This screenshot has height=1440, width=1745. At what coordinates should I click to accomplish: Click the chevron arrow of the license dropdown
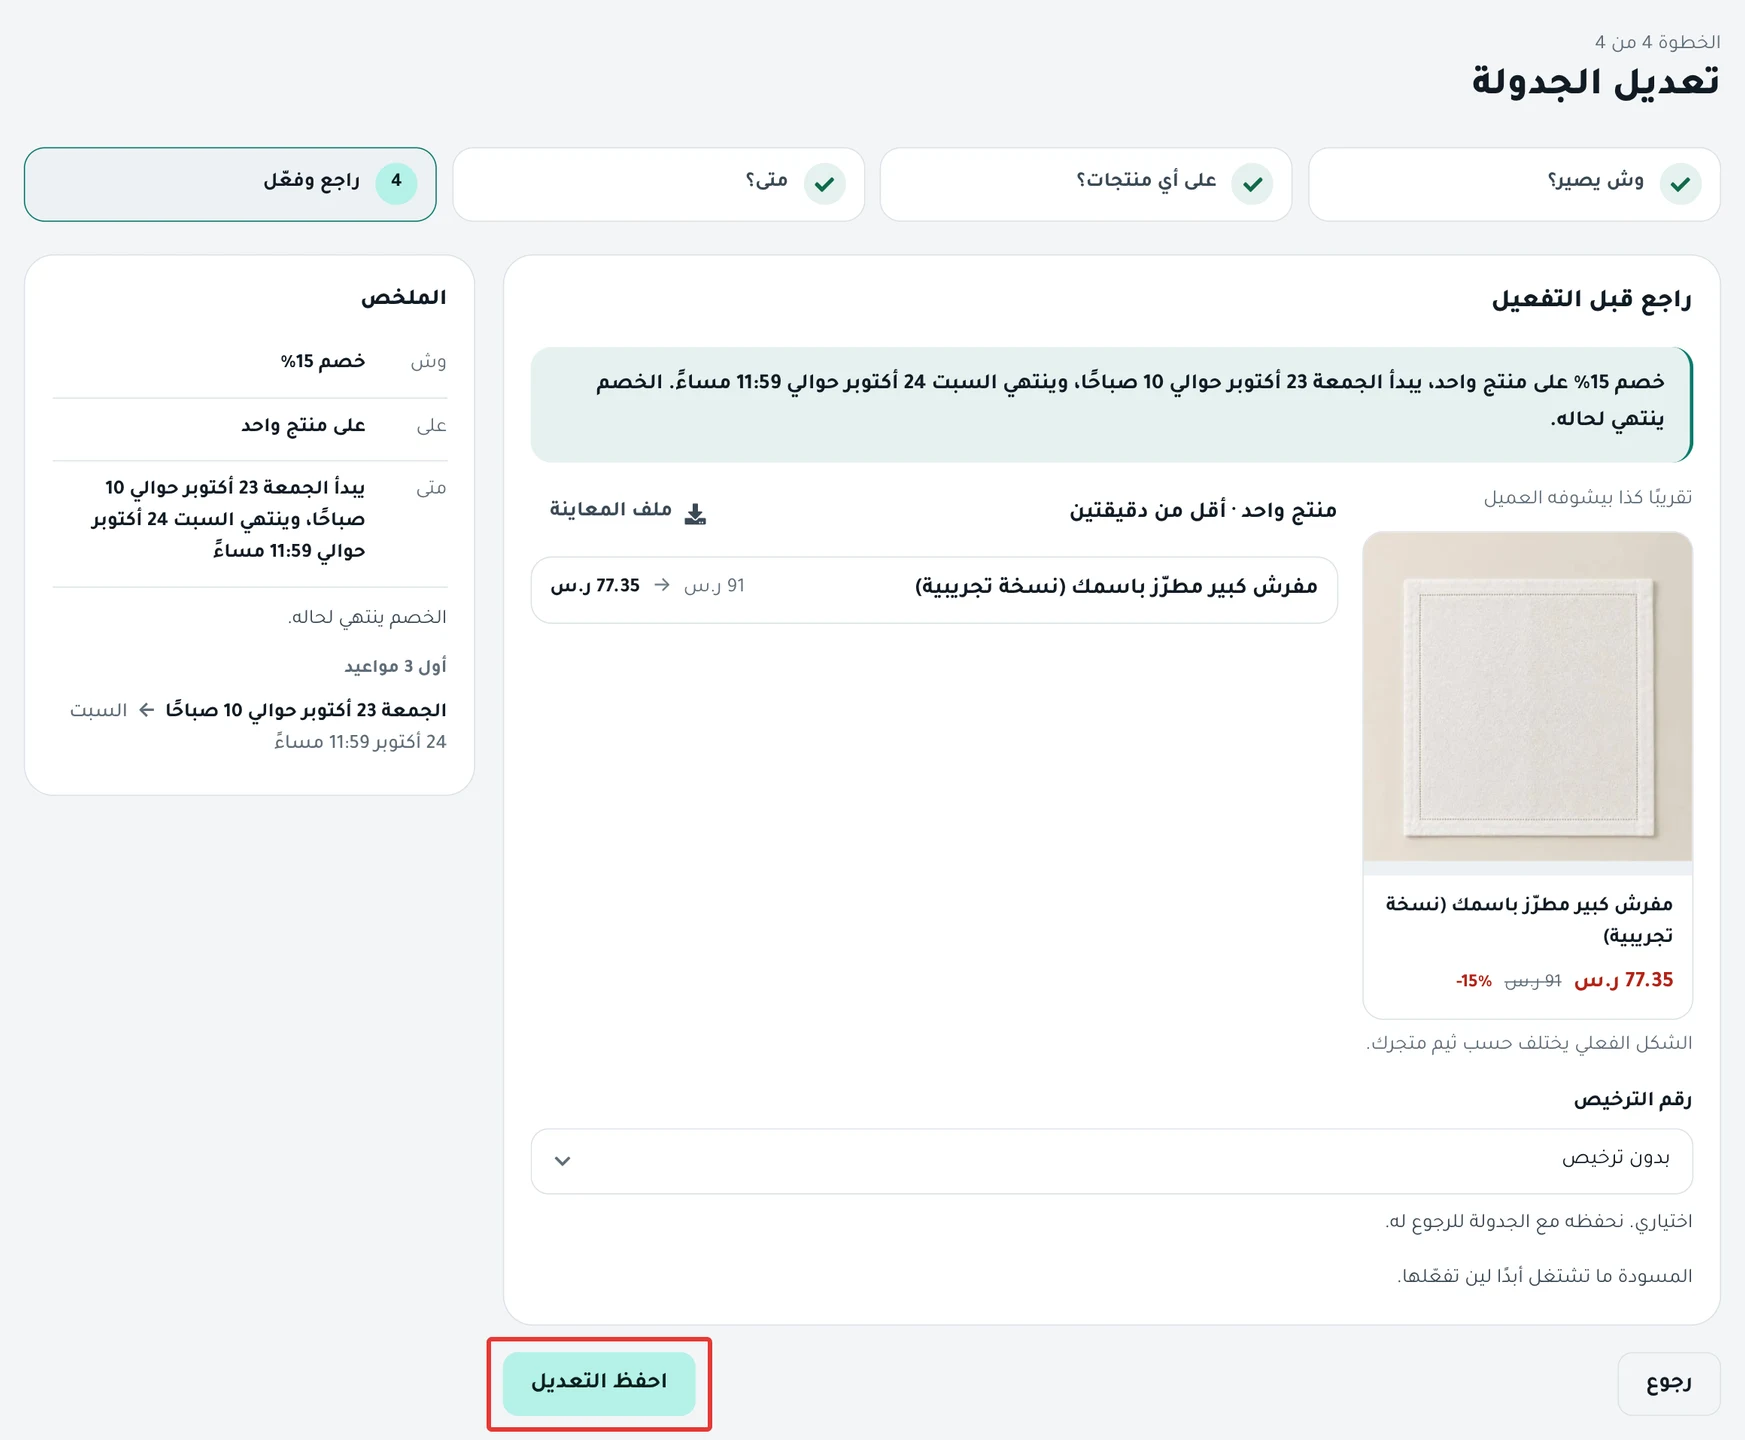(562, 1161)
